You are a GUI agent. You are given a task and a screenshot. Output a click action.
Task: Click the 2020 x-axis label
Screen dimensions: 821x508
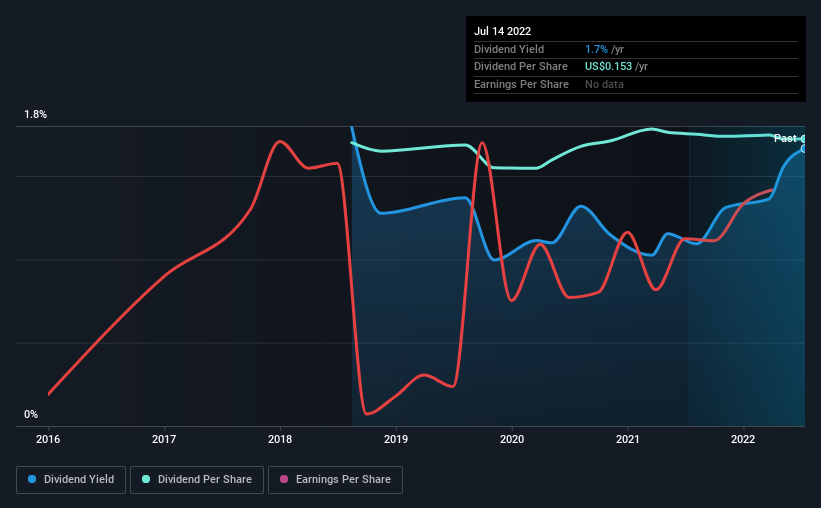(x=512, y=439)
